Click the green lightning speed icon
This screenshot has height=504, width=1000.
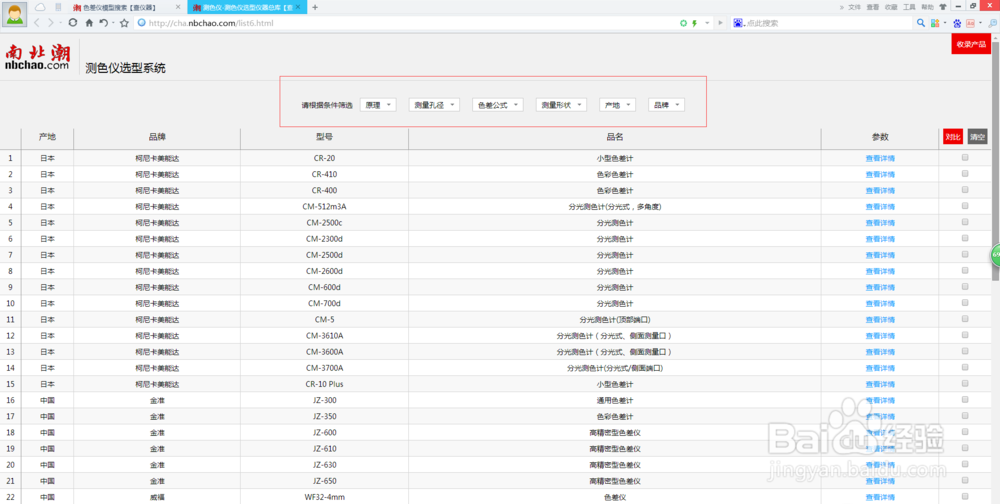point(695,23)
